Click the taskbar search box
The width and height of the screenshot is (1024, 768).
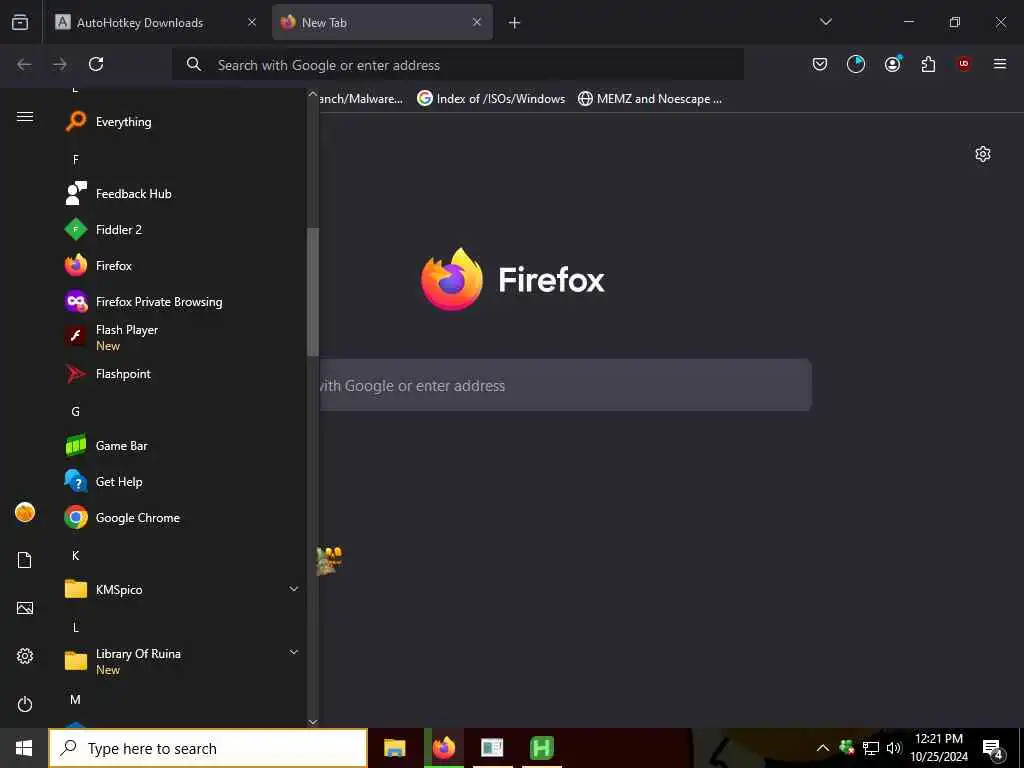(x=208, y=748)
